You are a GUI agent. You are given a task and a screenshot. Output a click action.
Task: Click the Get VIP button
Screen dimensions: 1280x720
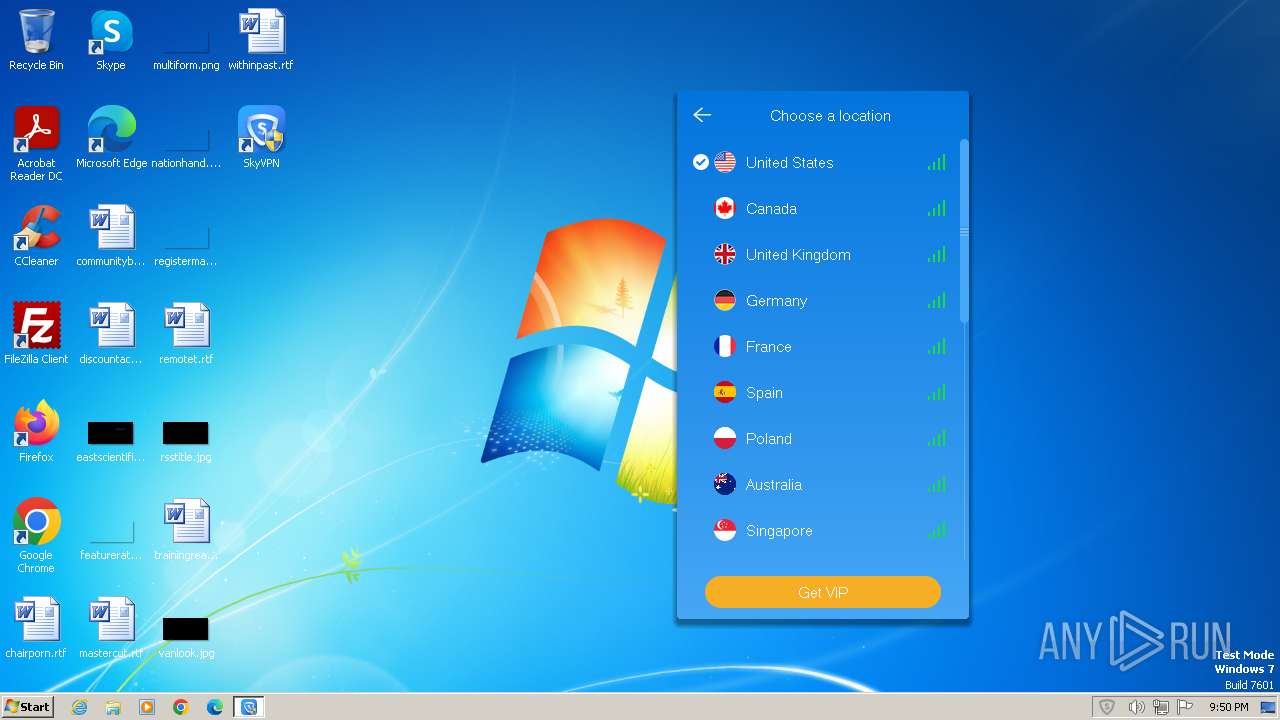(x=823, y=592)
